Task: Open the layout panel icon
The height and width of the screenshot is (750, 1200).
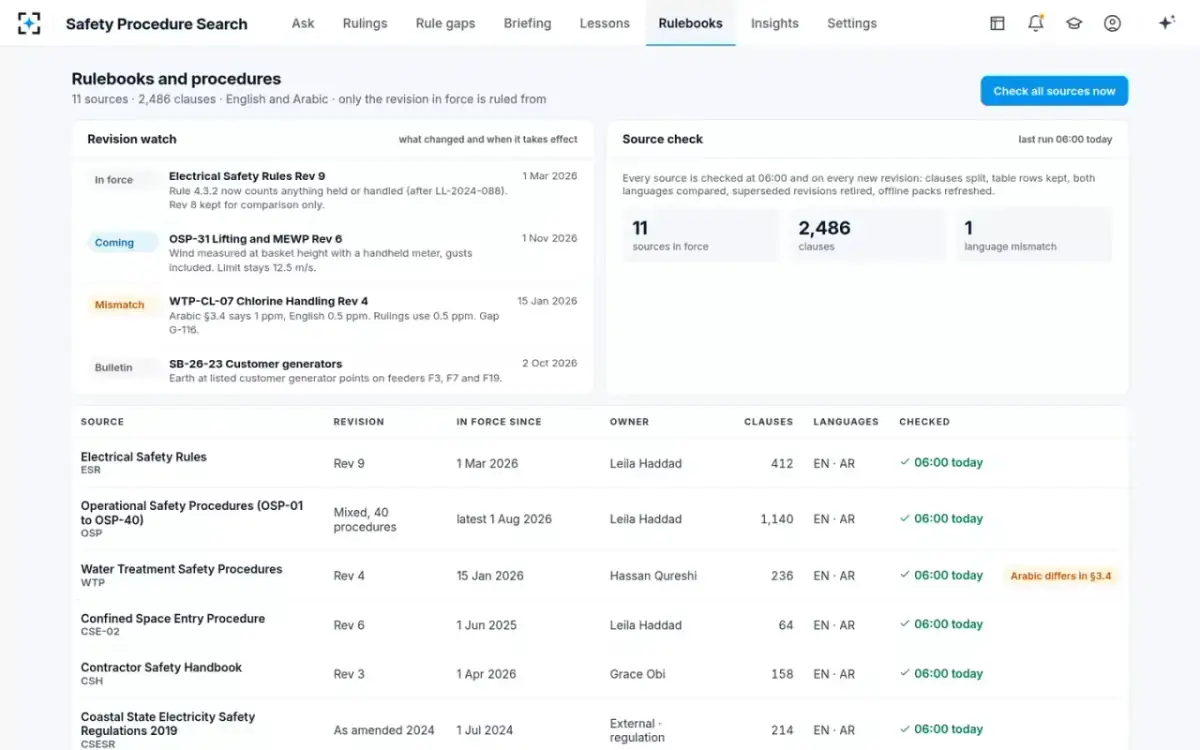Action: [x=997, y=23]
